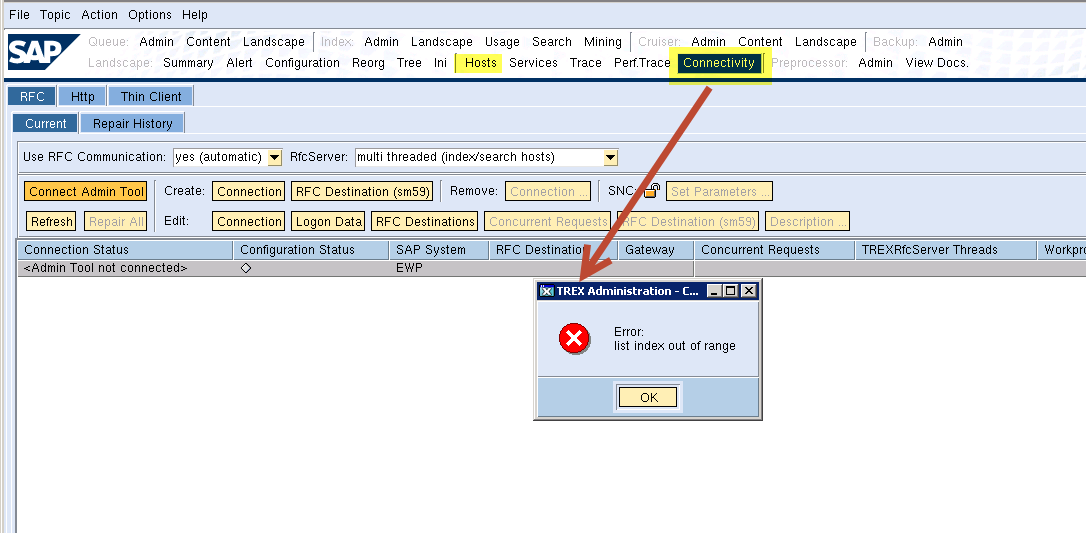Open Queue Admin view
The height and width of the screenshot is (533, 1086).
(x=157, y=42)
